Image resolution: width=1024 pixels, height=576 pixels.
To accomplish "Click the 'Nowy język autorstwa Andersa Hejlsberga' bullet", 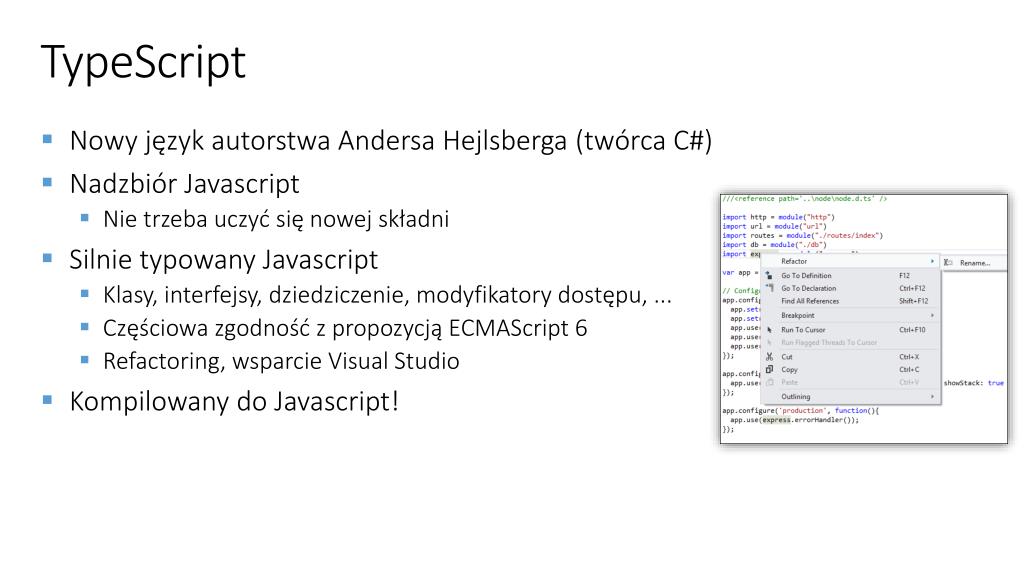I will (x=391, y=141).
